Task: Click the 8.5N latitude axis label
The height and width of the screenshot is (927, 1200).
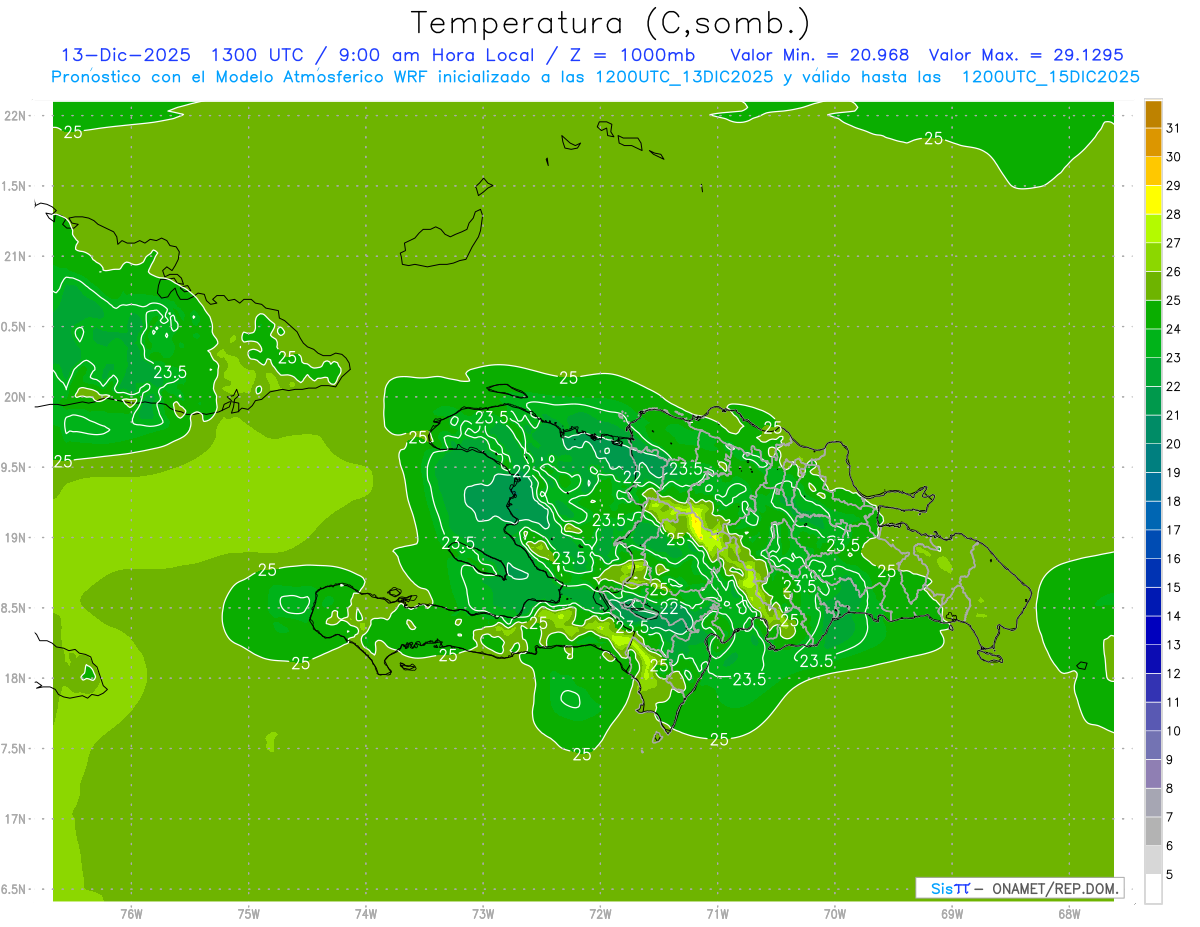Action: pyautogui.click(x=14, y=608)
